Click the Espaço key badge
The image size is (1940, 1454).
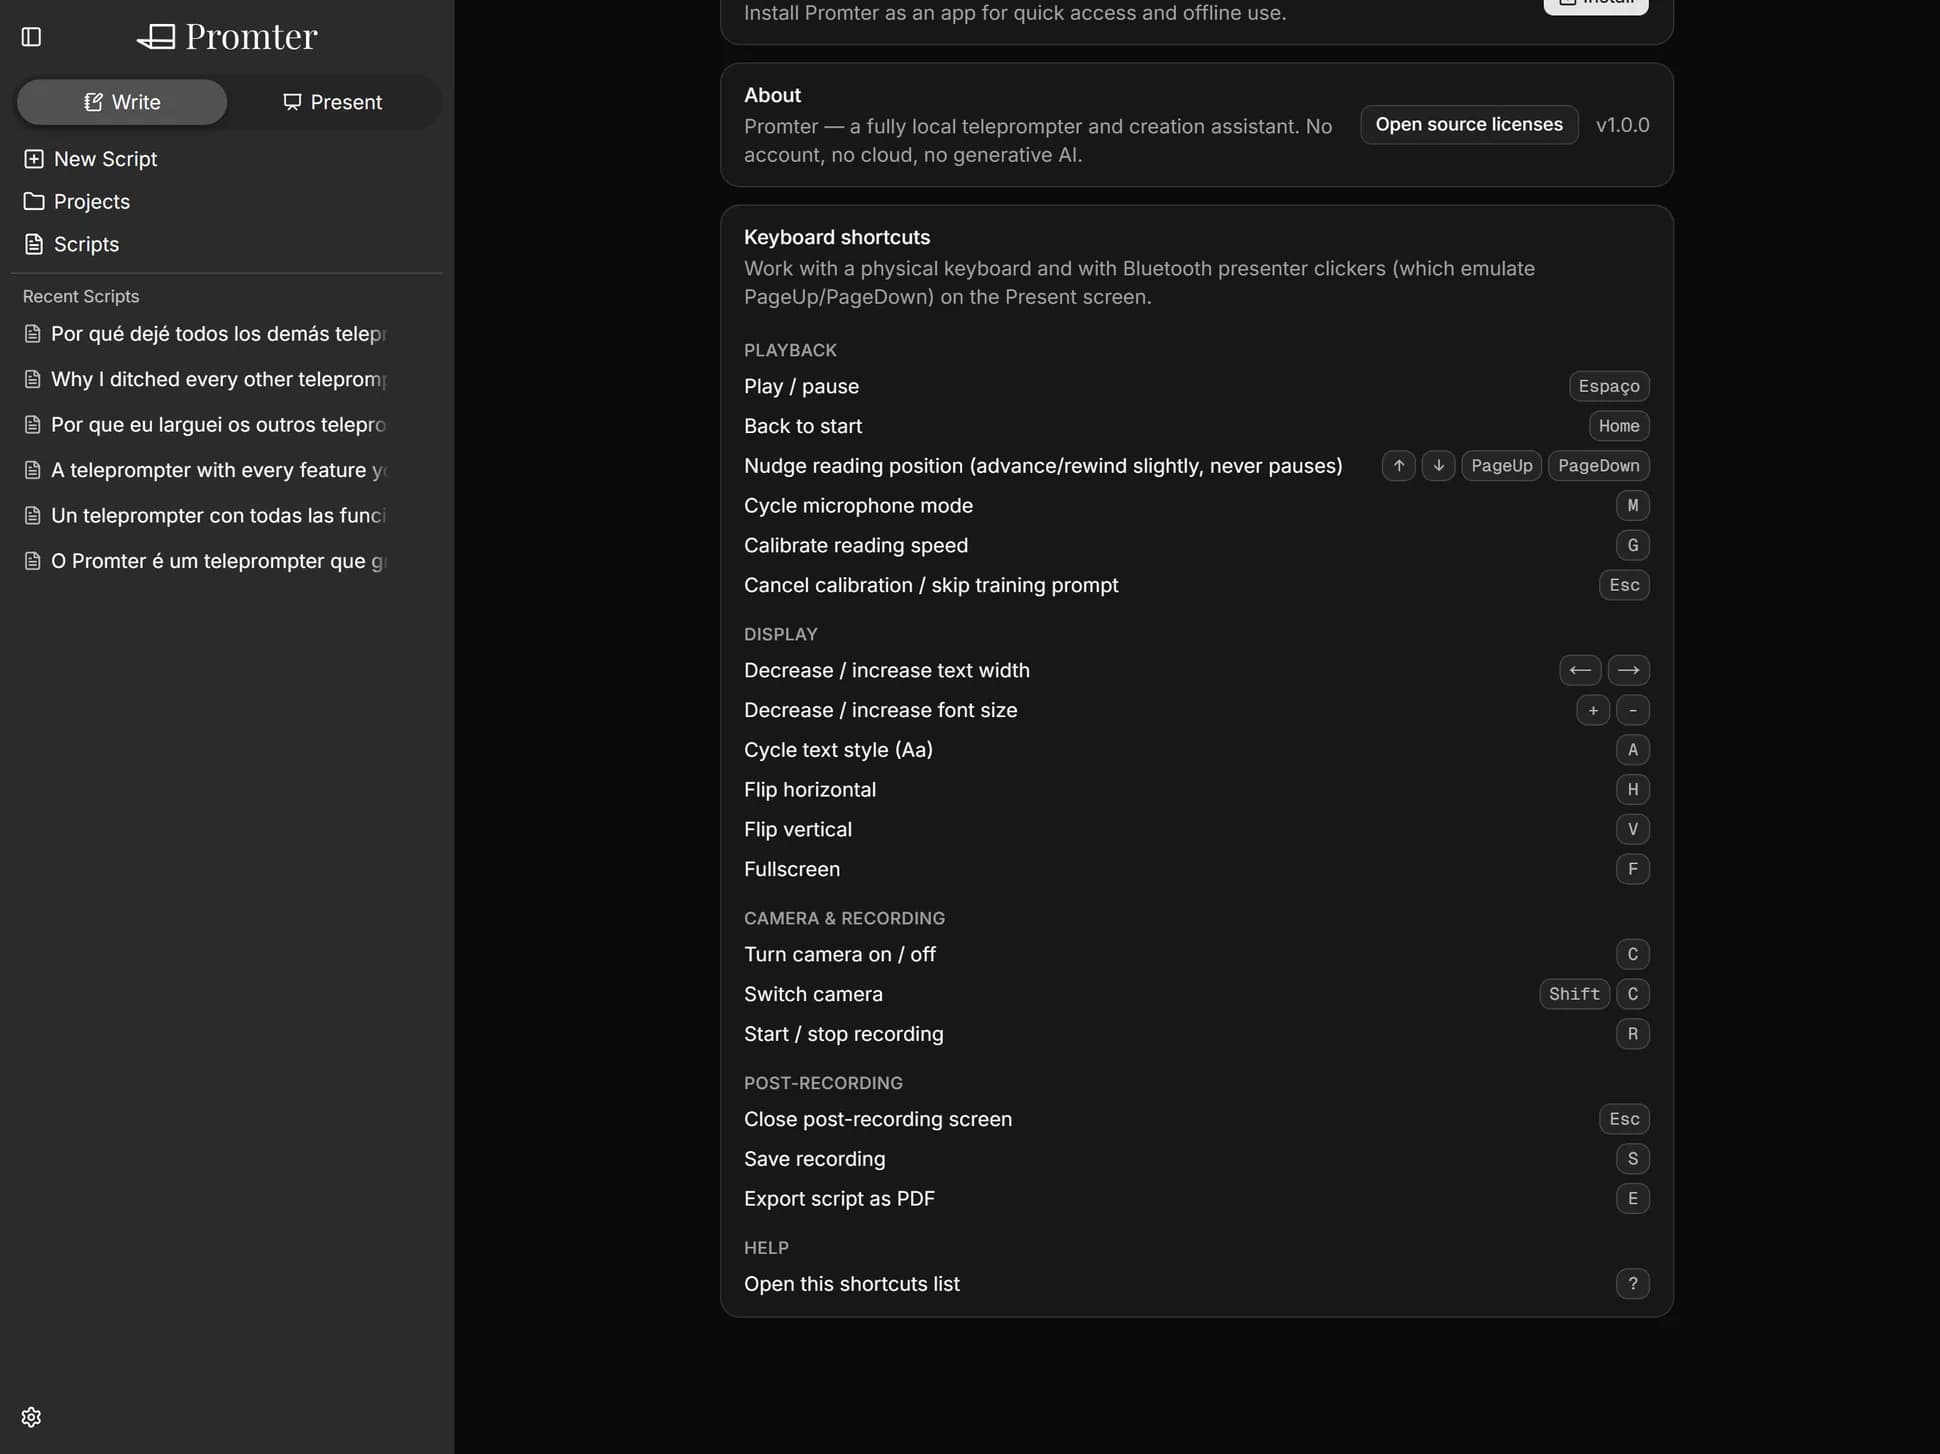click(1608, 386)
